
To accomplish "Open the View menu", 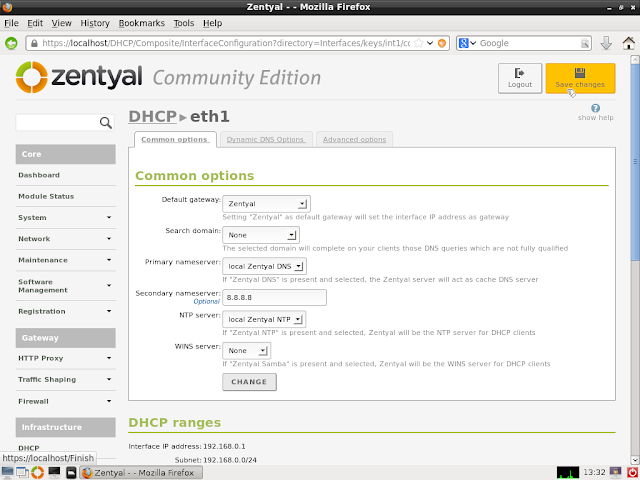I will [62, 23].
